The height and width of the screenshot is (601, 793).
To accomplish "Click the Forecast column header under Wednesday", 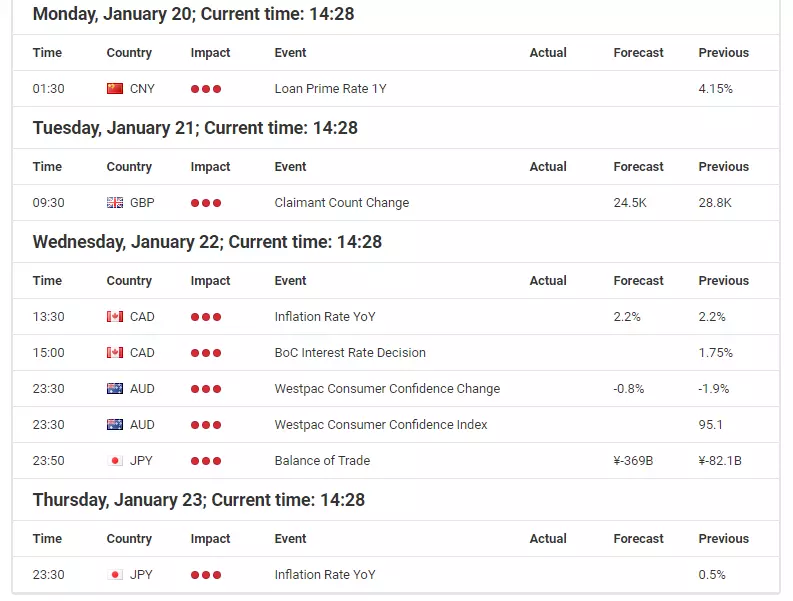I will [x=638, y=281].
